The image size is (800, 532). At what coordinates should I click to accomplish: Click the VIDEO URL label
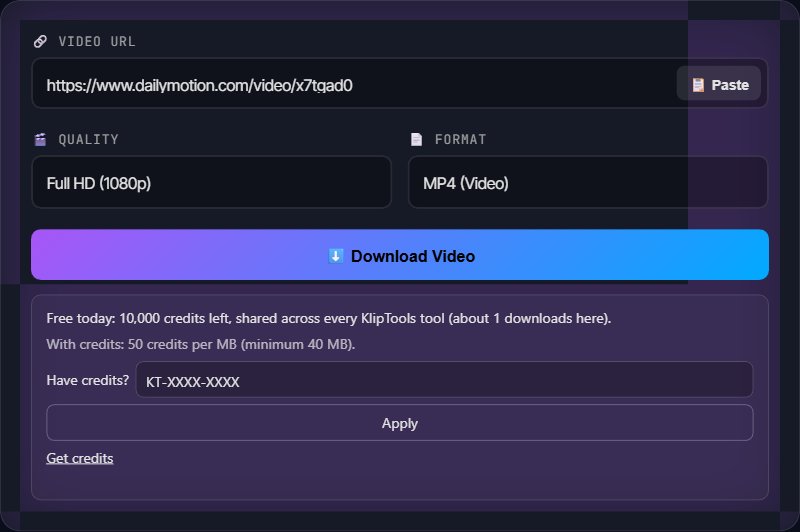[97, 41]
